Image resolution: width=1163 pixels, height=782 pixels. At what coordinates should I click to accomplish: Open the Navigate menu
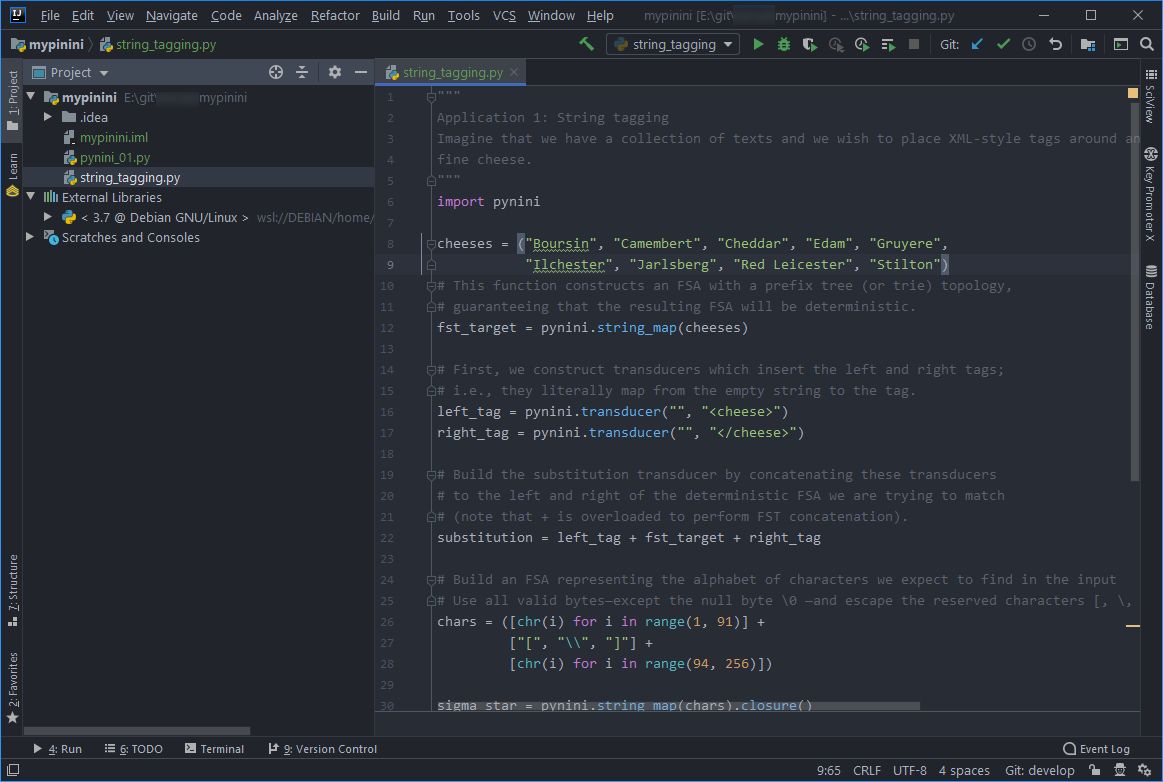click(171, 15)
